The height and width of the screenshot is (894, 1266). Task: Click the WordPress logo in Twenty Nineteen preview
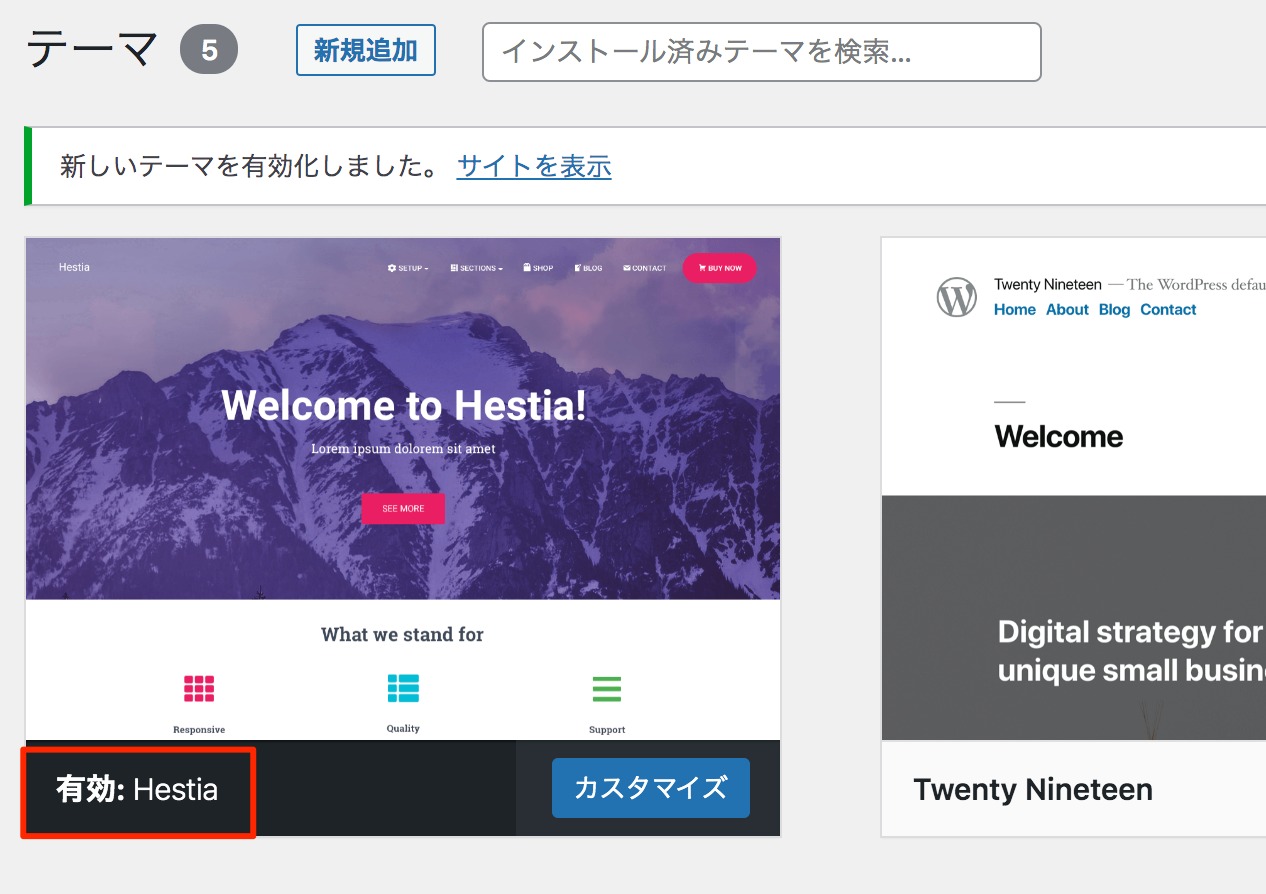pyautogui.click(x=956, y=297)
